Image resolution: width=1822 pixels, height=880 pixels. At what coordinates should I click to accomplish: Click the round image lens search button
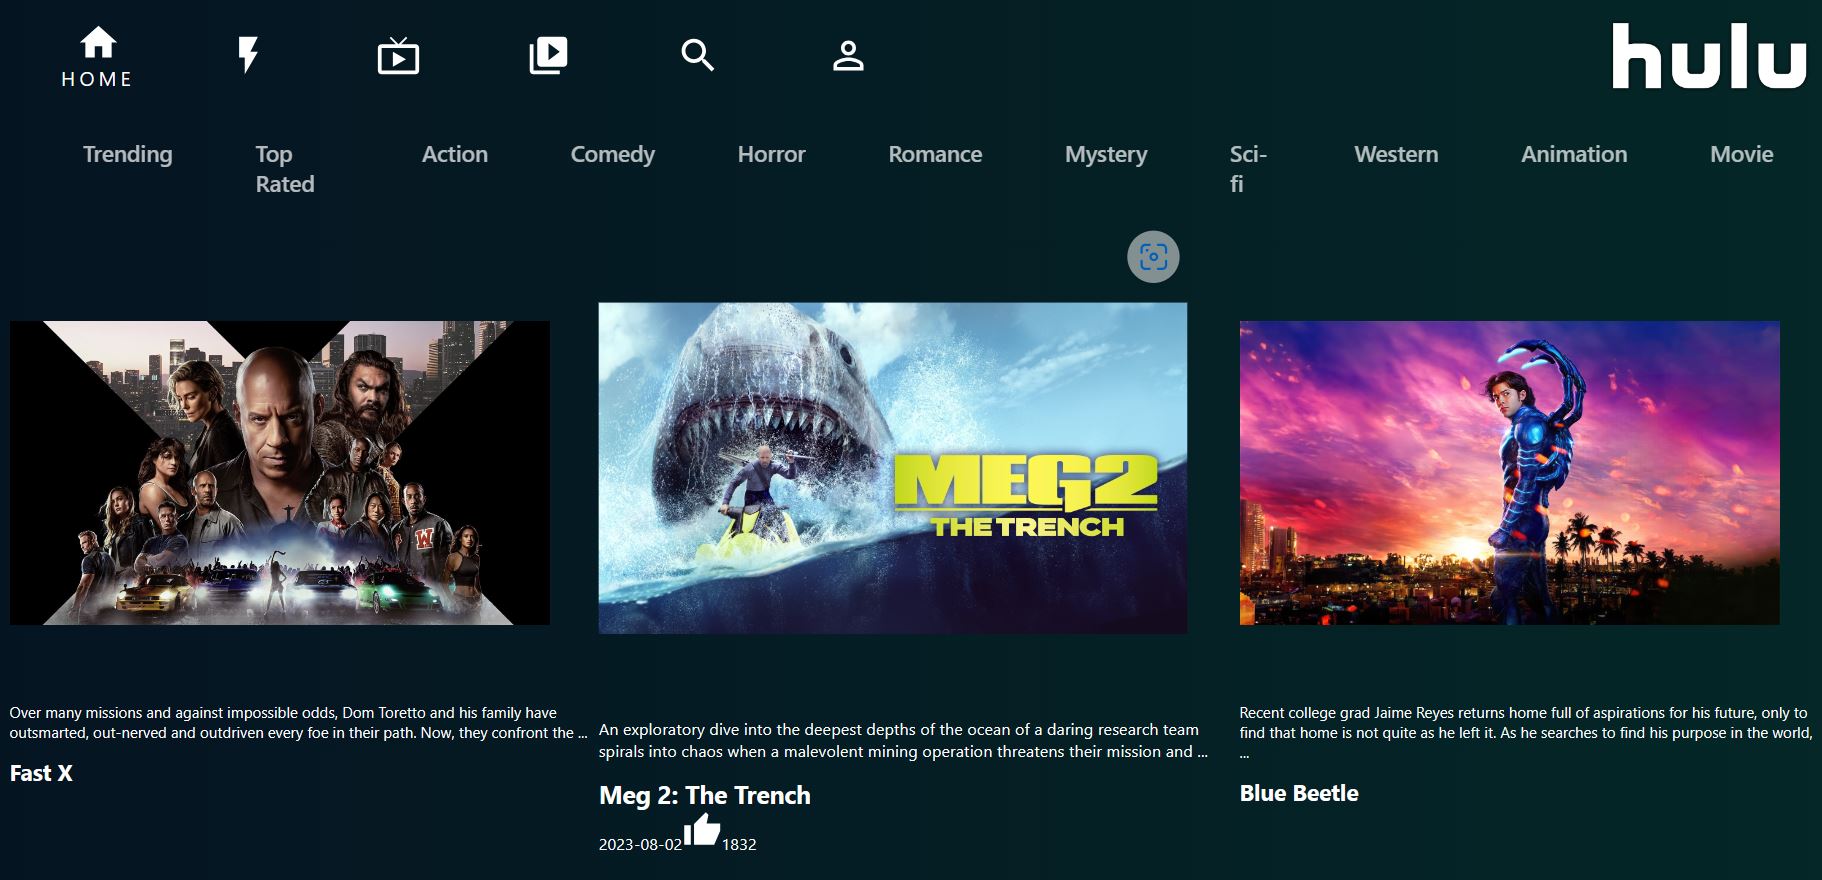[1153, 257]
